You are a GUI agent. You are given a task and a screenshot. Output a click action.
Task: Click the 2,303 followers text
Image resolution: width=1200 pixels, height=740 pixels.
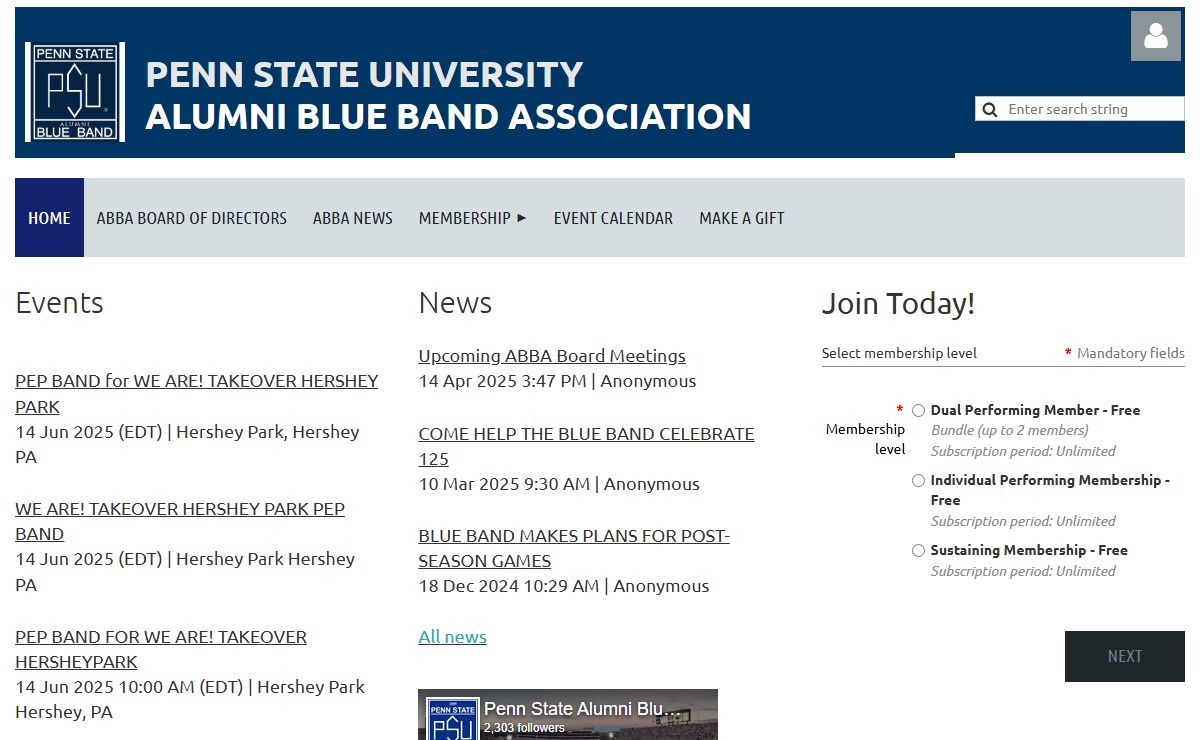524,728
